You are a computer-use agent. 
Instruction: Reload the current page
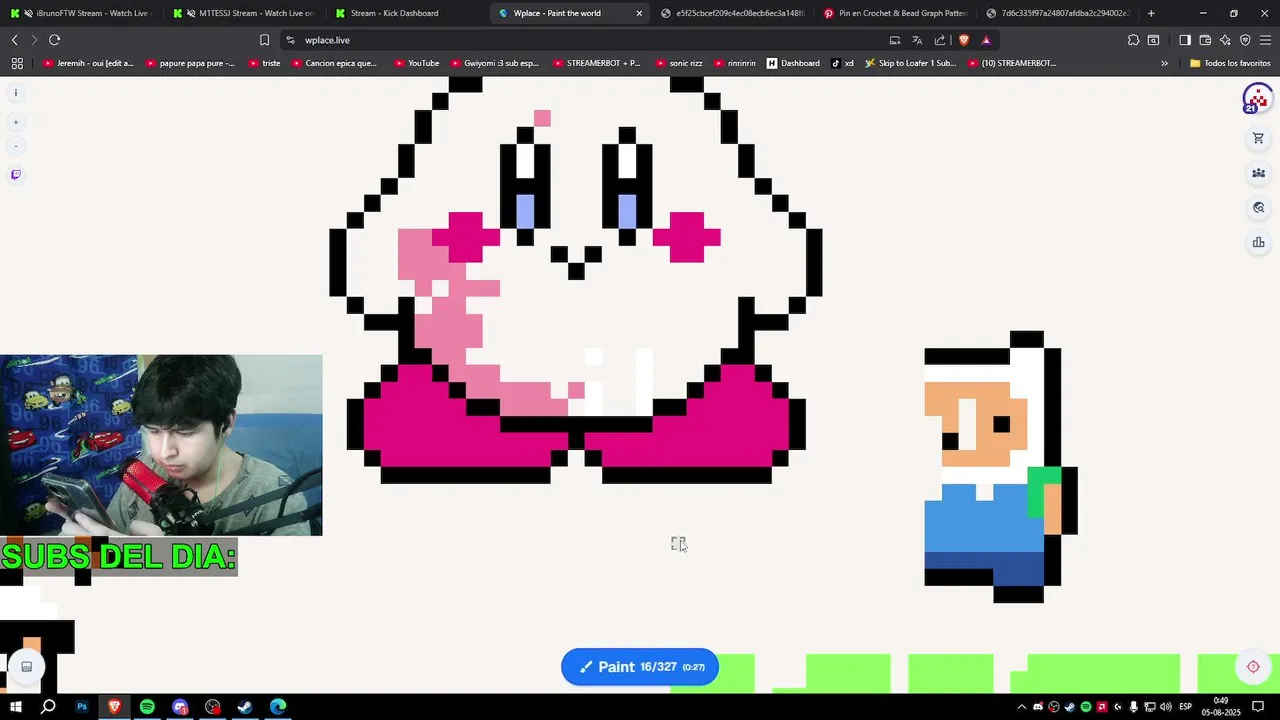pyautogui.click(x=54, y=40)
